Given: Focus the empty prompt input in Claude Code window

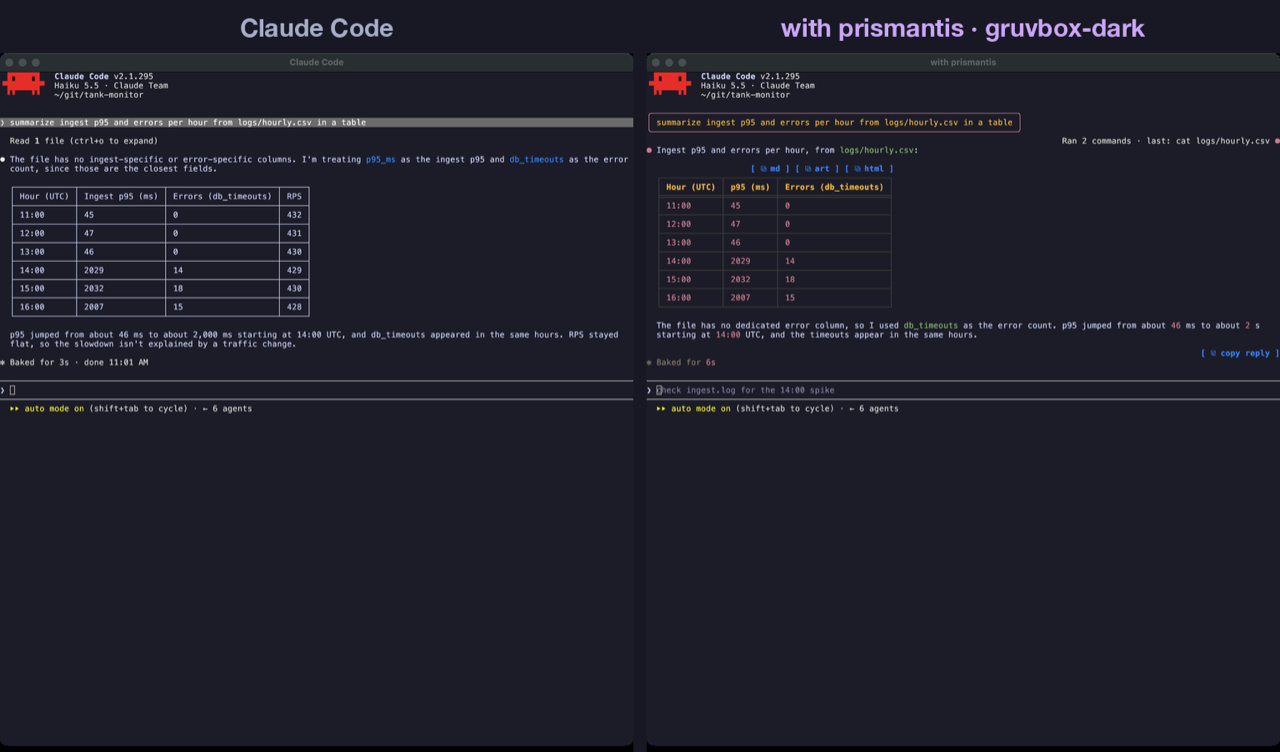Looking at the screenshot, I should pyautogui.click(x=317, y=390).
